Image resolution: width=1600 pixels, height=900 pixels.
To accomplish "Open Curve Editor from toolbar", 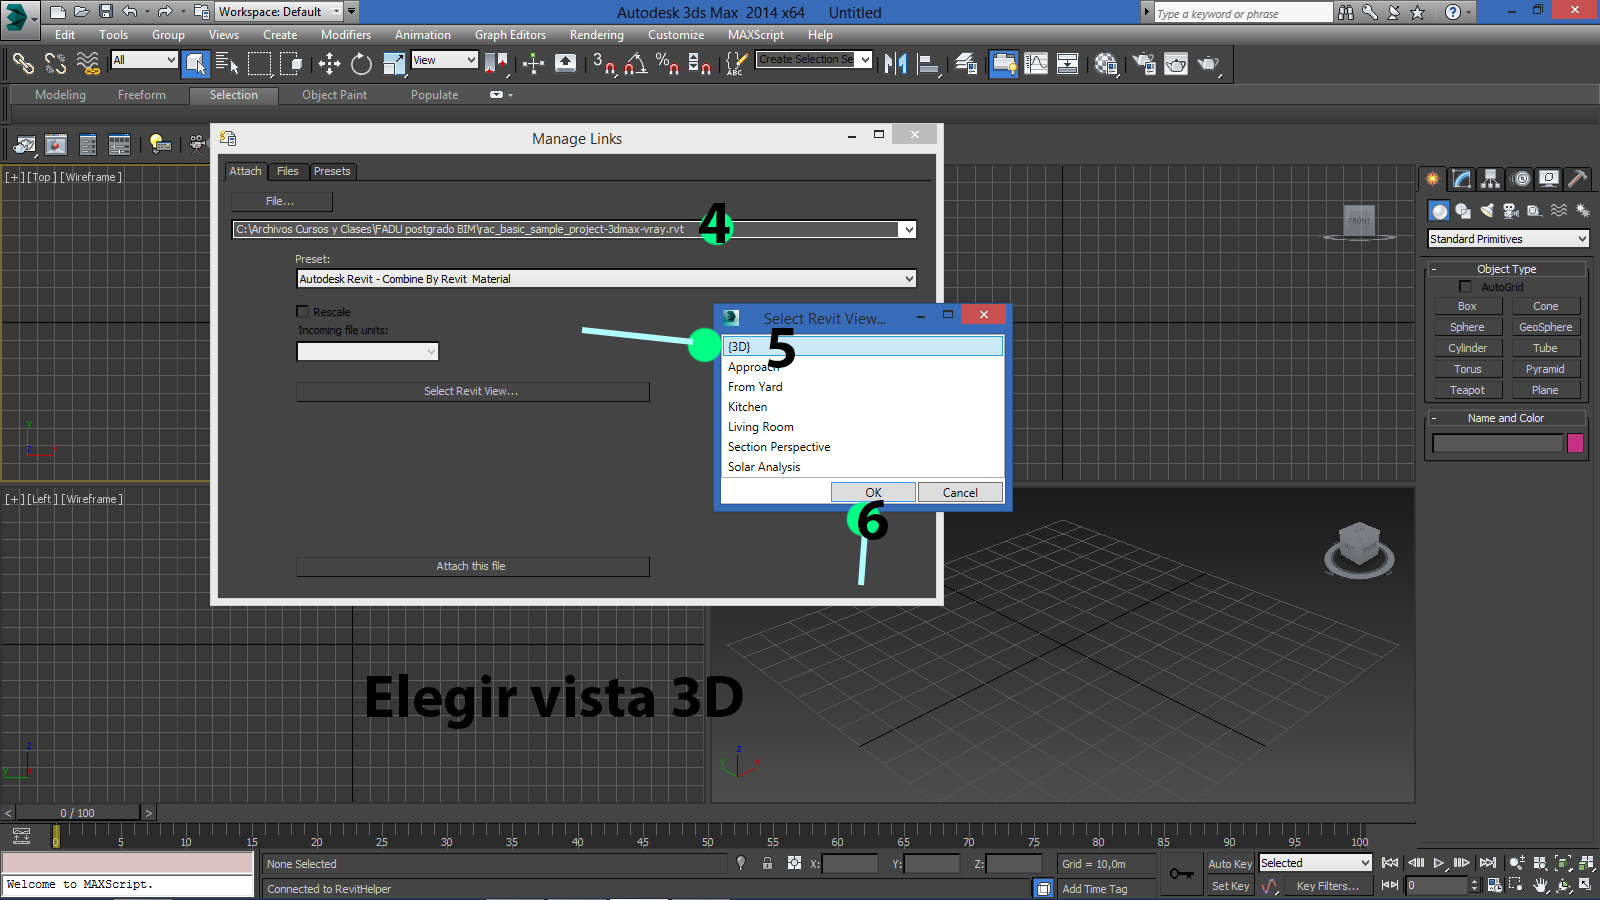I will coord(1036,64).
